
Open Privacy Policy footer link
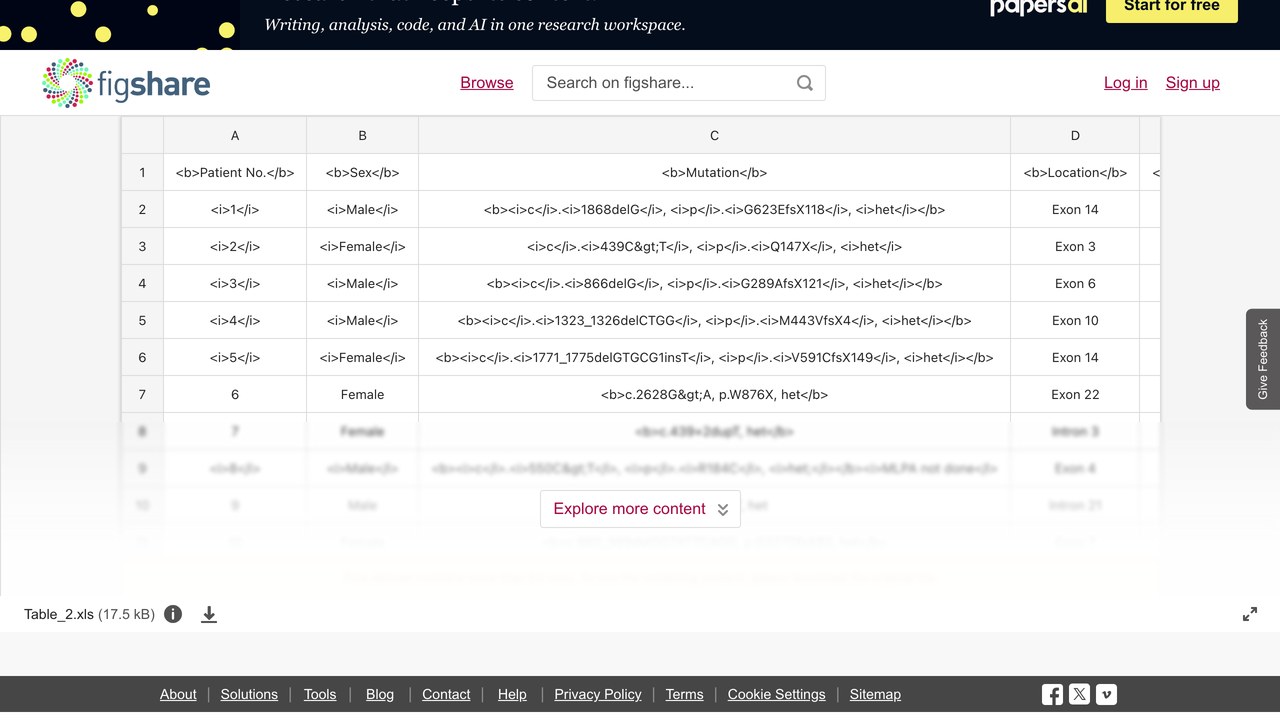point(598,694)
